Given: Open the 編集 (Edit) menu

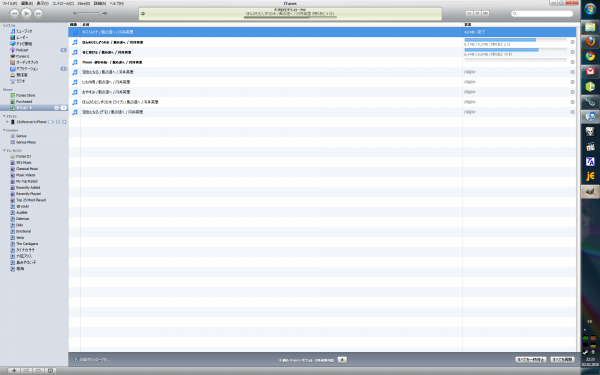Looking at the screenshot, I should point(26,3).
